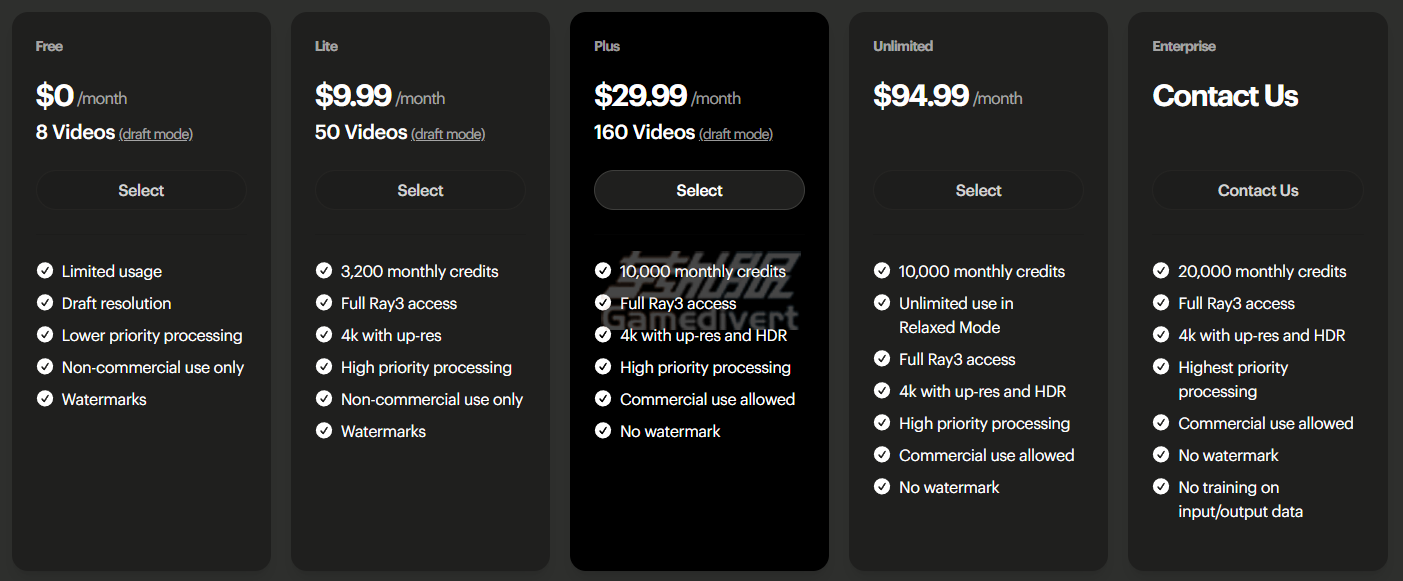Click the Enterprise Contact Us heading
Screen dimensions: 1403x581
1225,96
